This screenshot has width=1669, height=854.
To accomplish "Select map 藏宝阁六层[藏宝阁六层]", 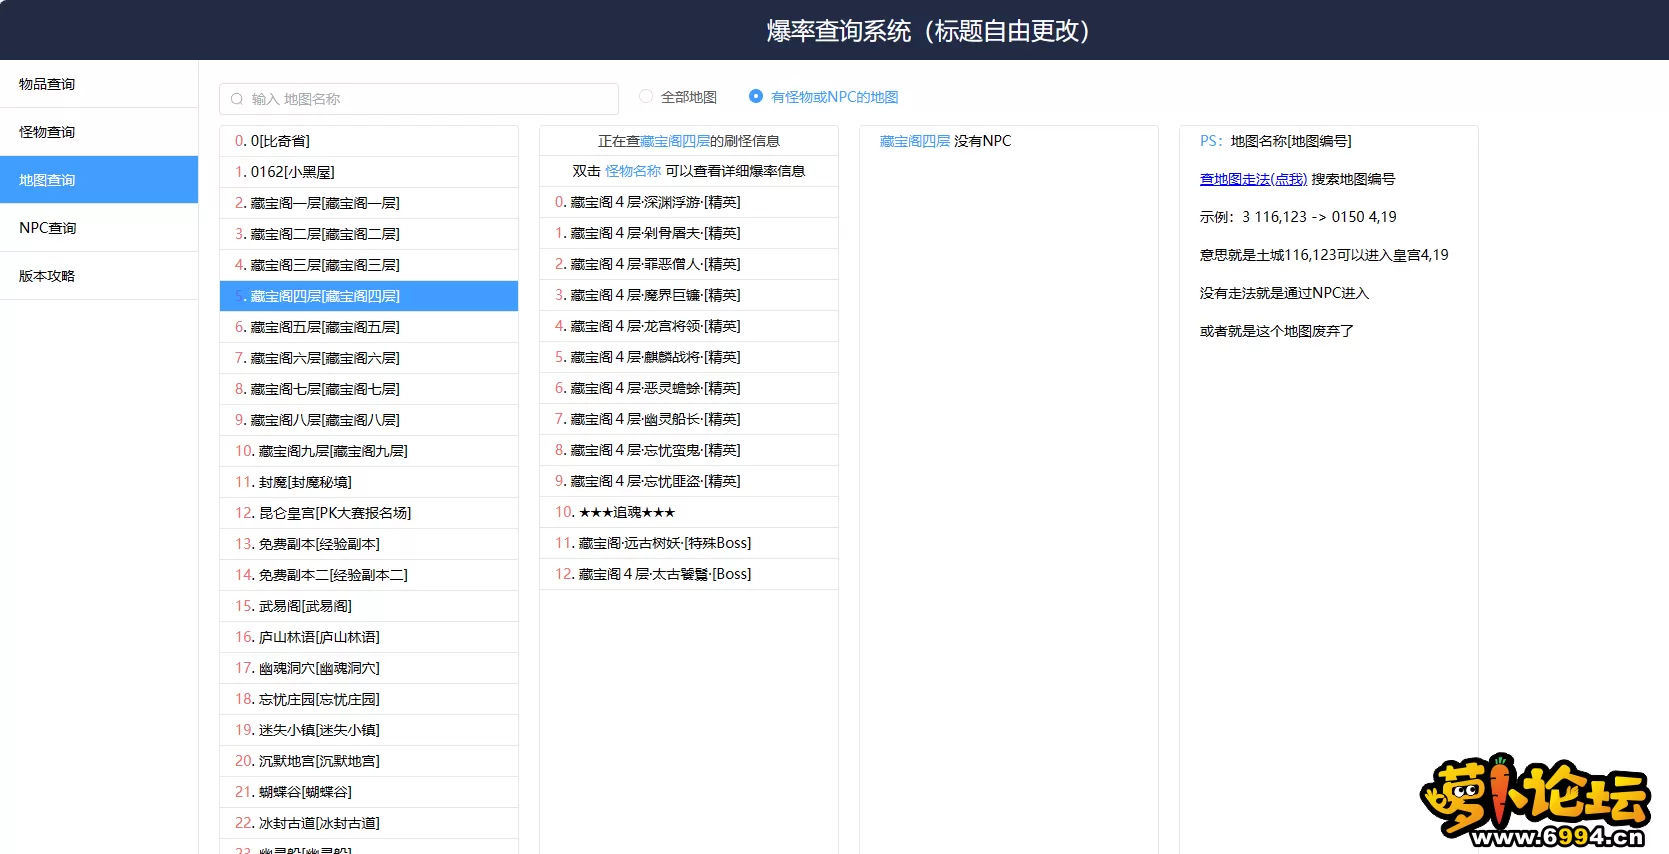I will (x=369, y=358).
